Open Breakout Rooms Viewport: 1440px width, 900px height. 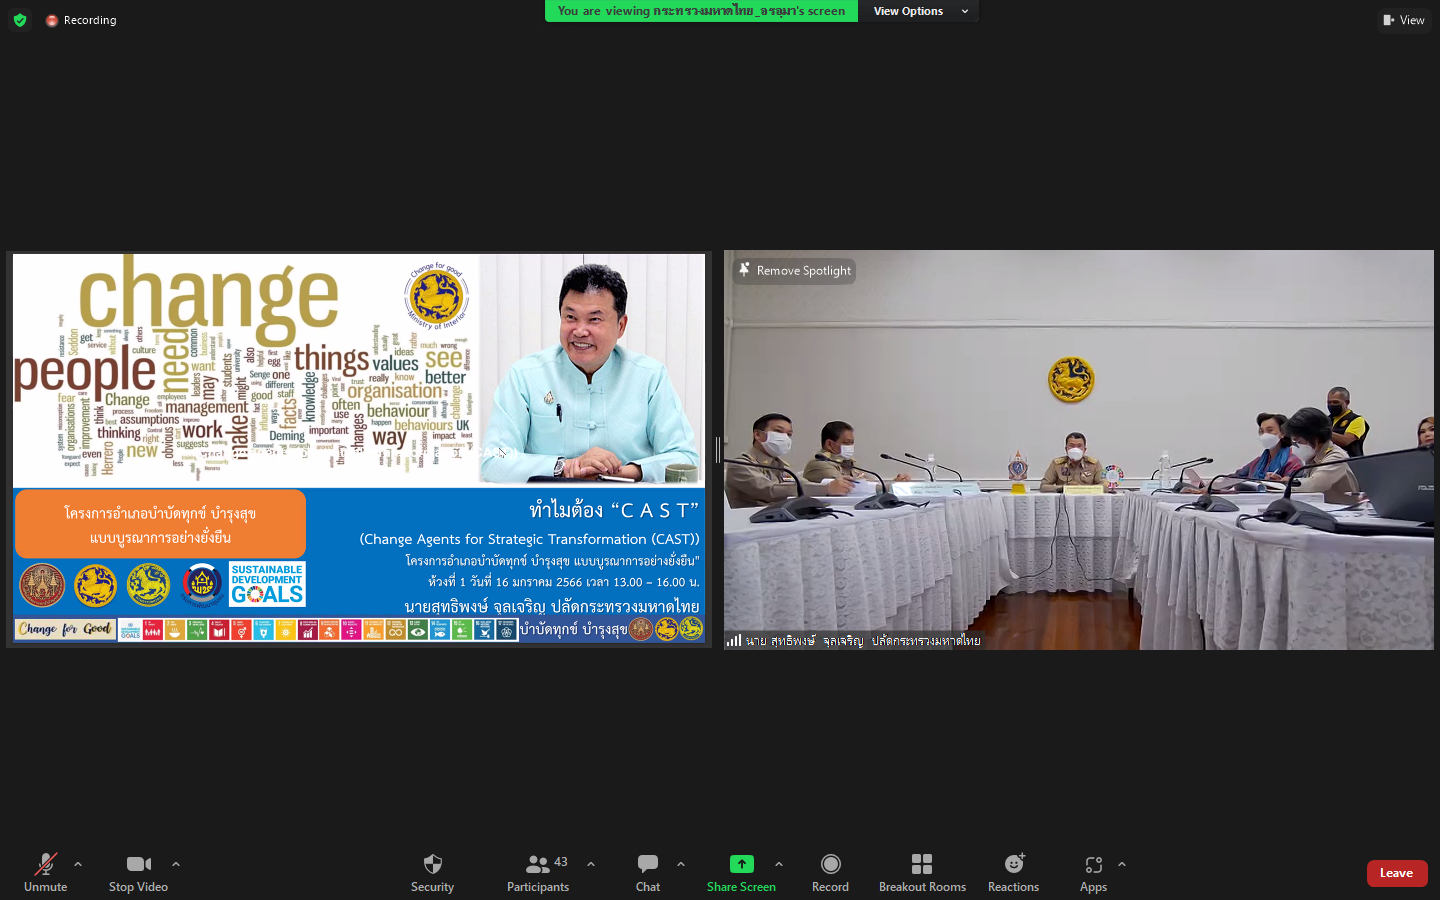point(922,871)
